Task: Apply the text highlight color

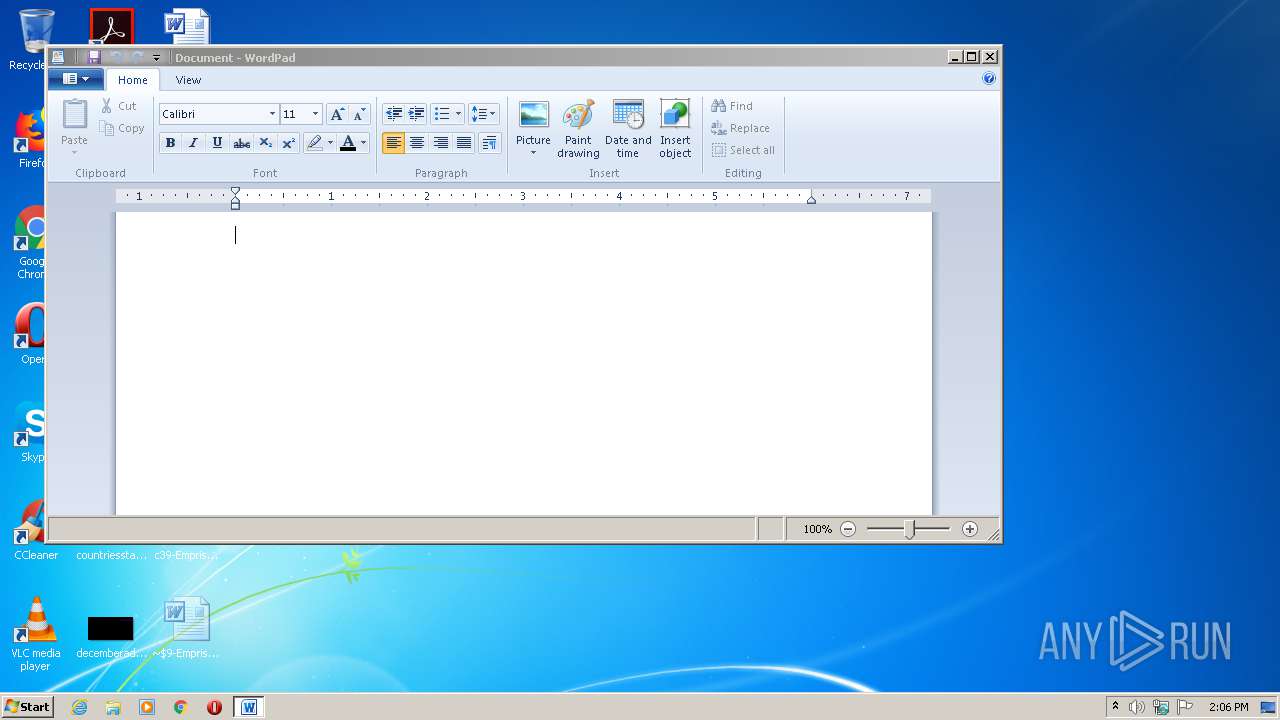Action: 315,143
